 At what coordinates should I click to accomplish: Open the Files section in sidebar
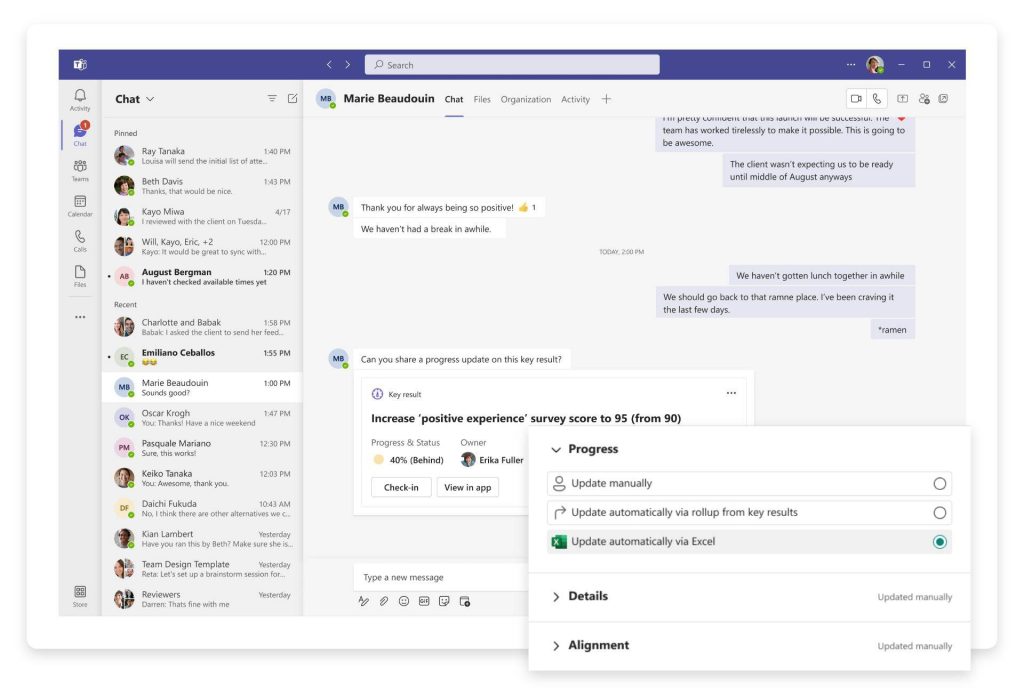coord(80,276)
